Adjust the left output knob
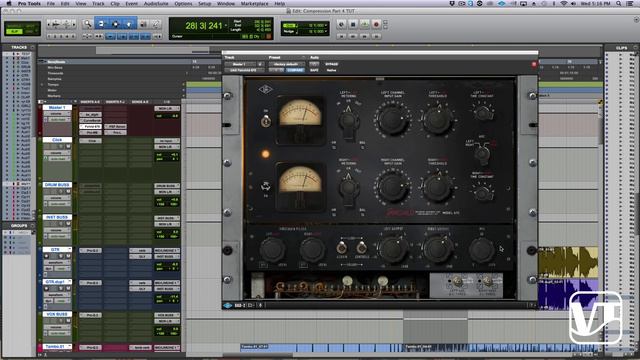The width and height of the screenshot is (640, 360). coord(392,249)
